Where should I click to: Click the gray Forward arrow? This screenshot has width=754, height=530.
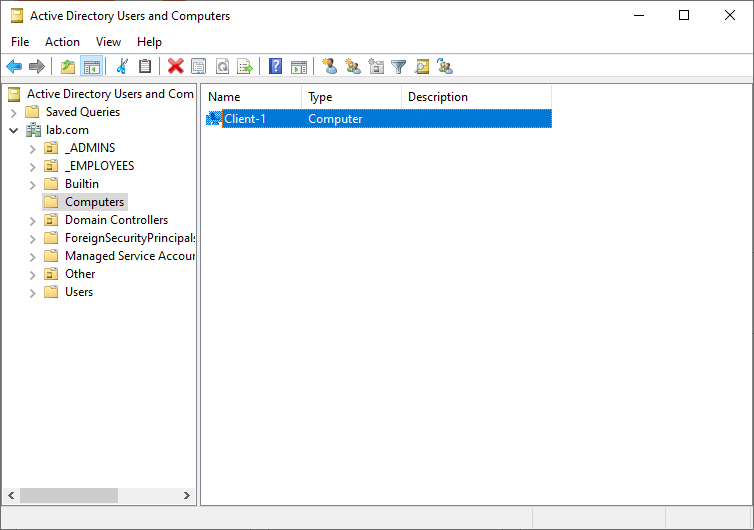click(37, 66)
